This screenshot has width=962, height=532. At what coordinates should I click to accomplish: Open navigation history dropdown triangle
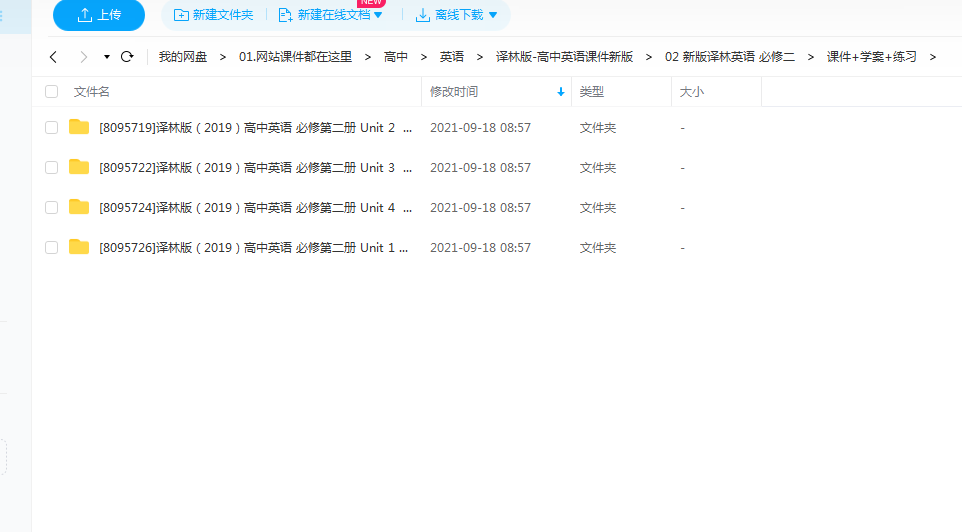(107, 56)
